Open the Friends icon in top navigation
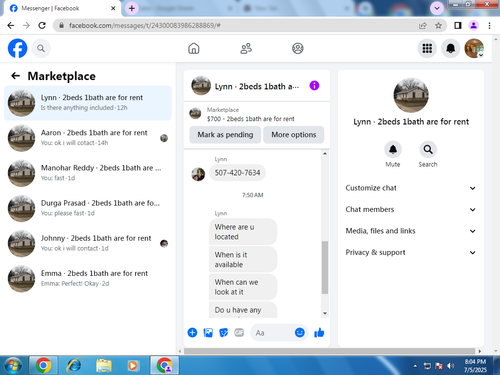Image resolution: width=500 pixels, height=375 pixels. point(246,49)
